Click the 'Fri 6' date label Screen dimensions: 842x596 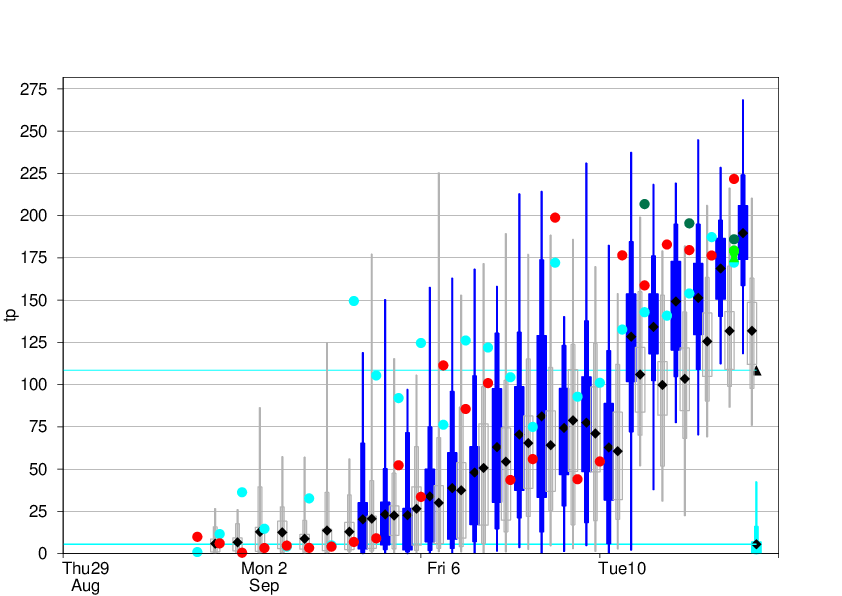coord(444,568)
